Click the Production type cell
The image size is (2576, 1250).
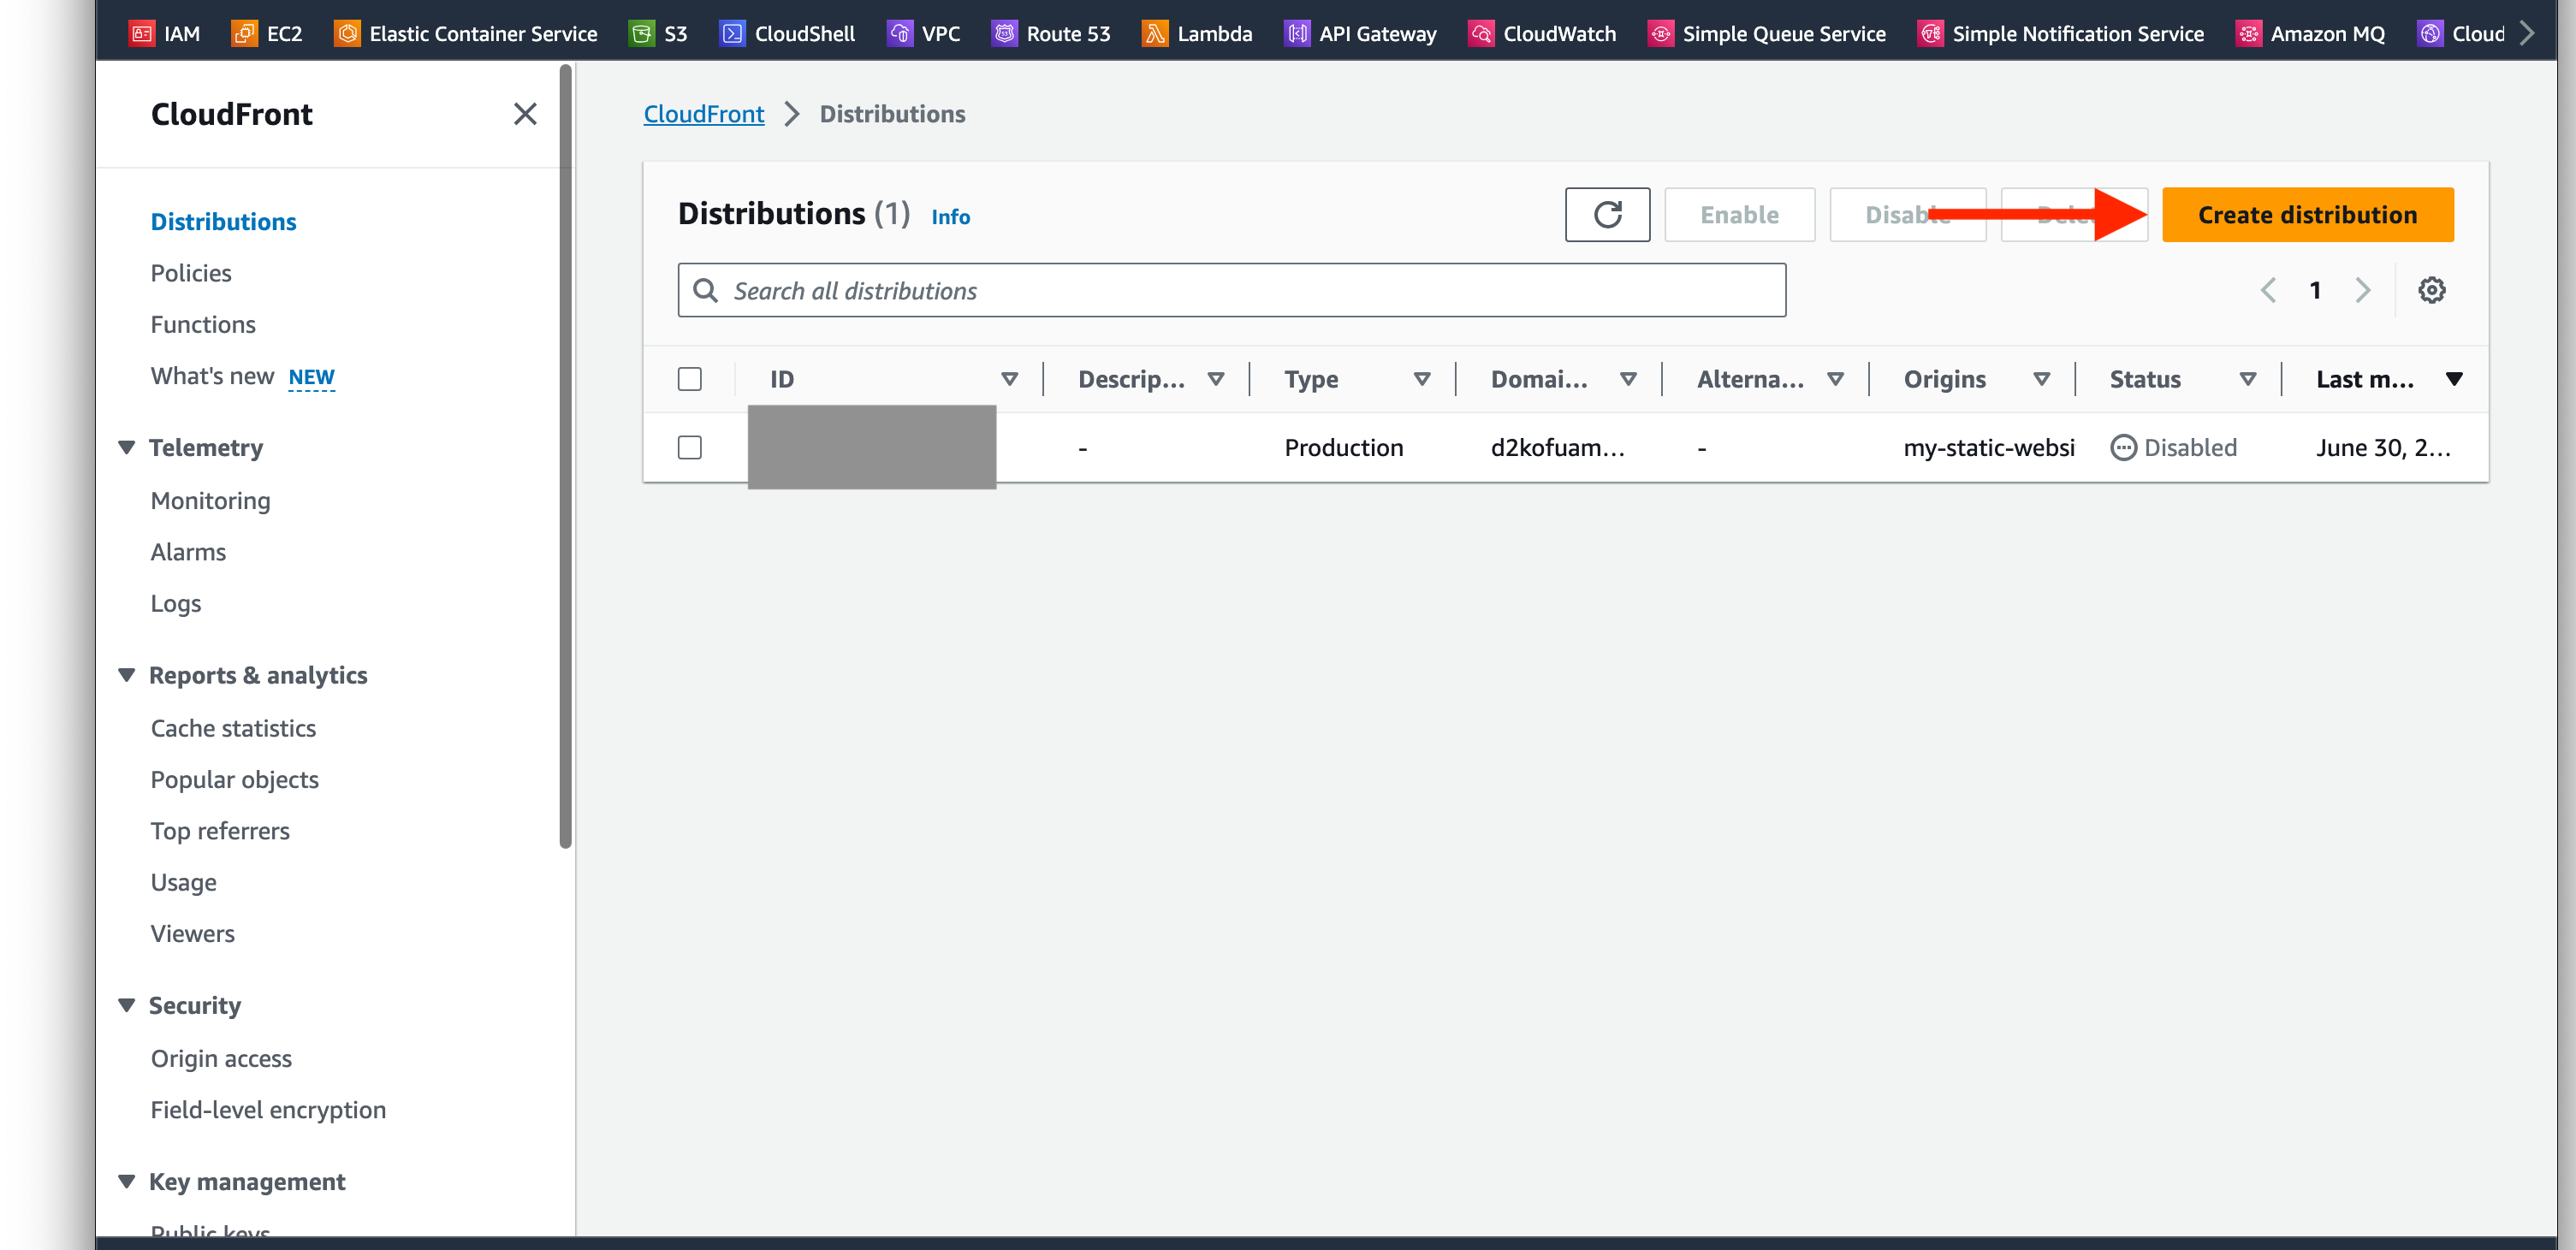(x=1343, y=447)
